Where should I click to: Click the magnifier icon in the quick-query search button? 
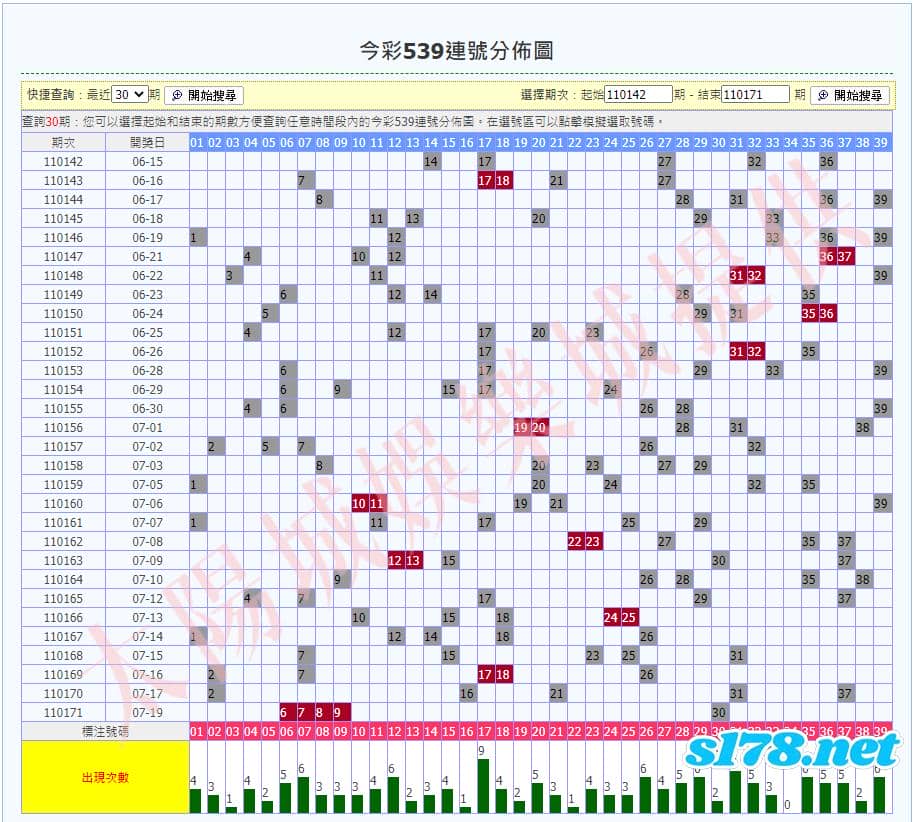(177, 95)
